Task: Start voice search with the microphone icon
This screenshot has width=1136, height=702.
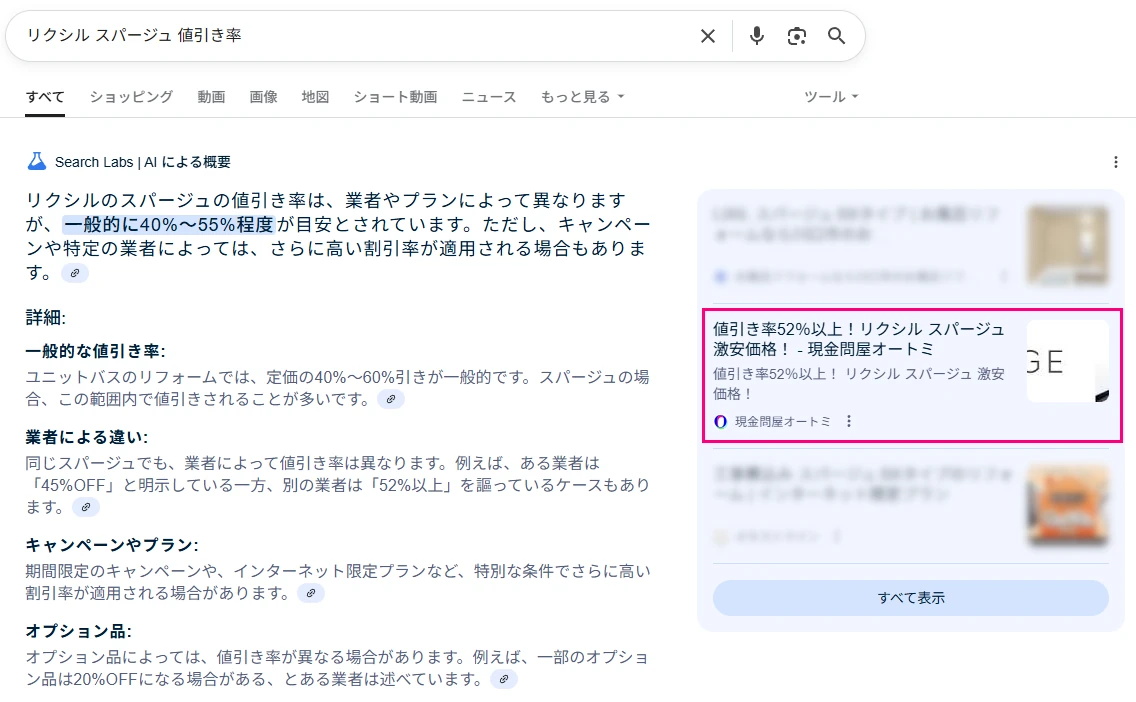Action: [x=756, y=35]
